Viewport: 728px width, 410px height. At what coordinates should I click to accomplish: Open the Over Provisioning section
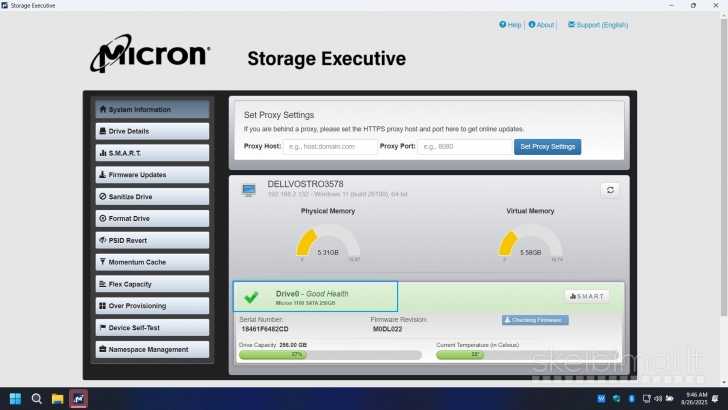[x=152, y=306]
